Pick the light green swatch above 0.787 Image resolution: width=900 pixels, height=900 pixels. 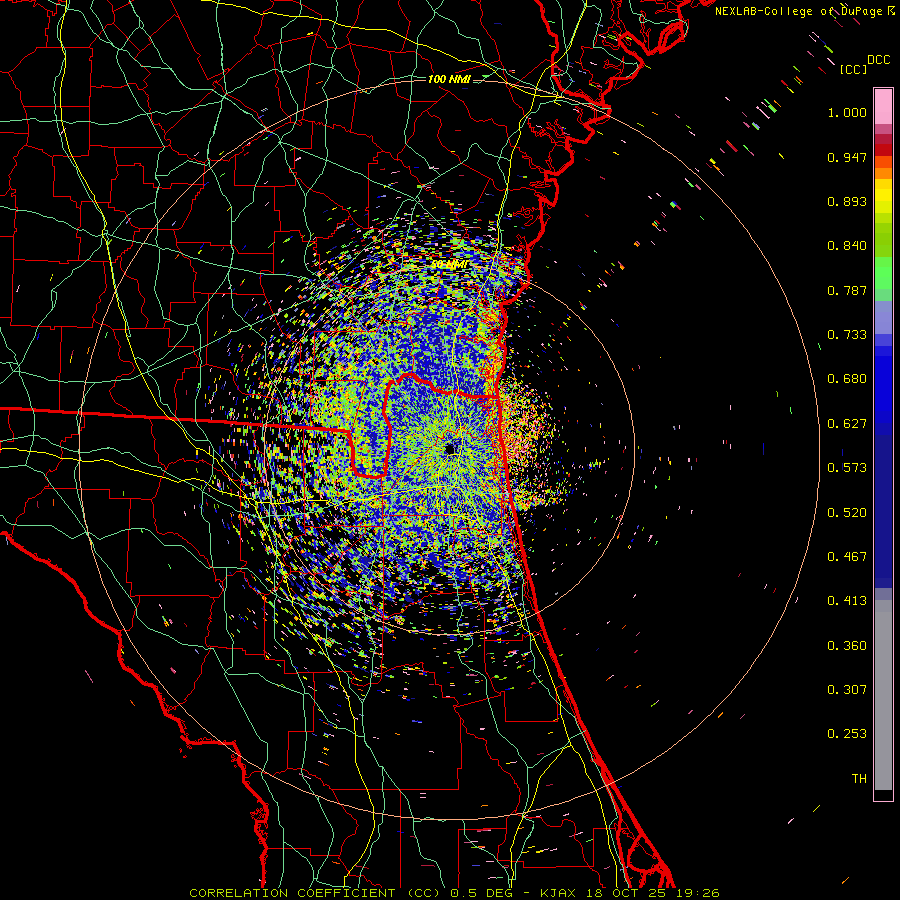click(x=883, y=273)
